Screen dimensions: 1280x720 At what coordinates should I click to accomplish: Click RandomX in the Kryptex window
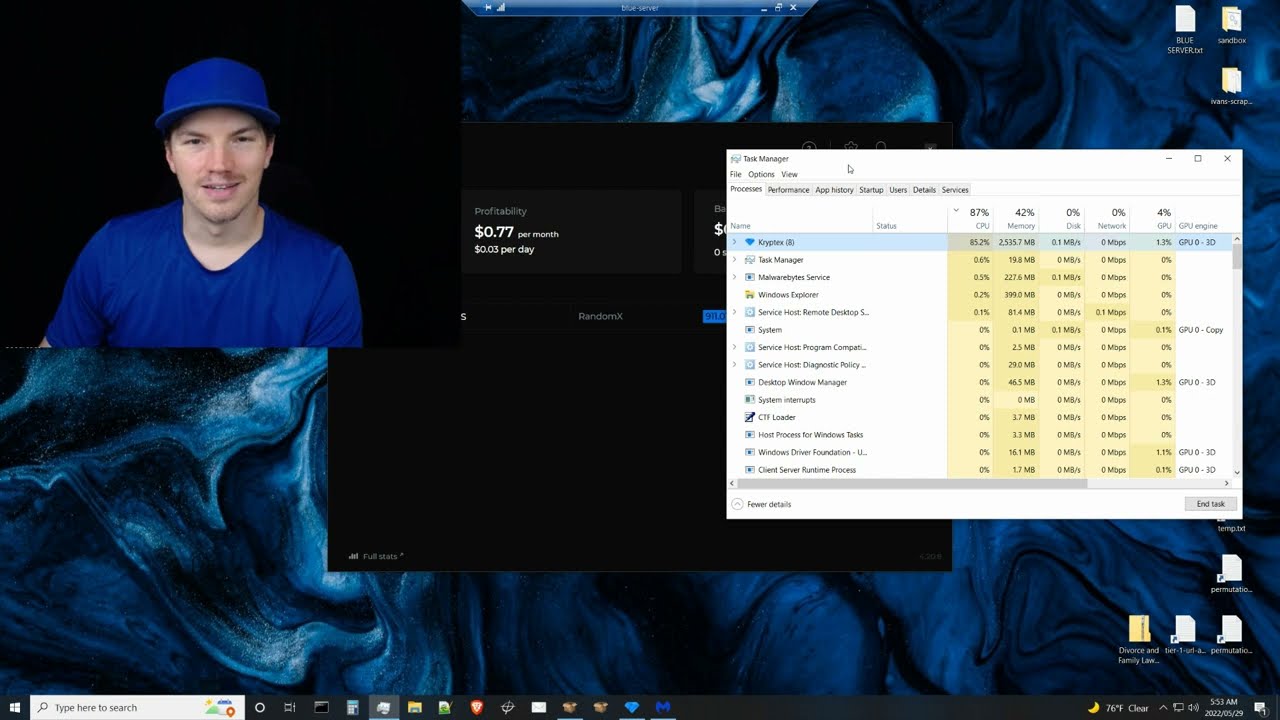600,316
